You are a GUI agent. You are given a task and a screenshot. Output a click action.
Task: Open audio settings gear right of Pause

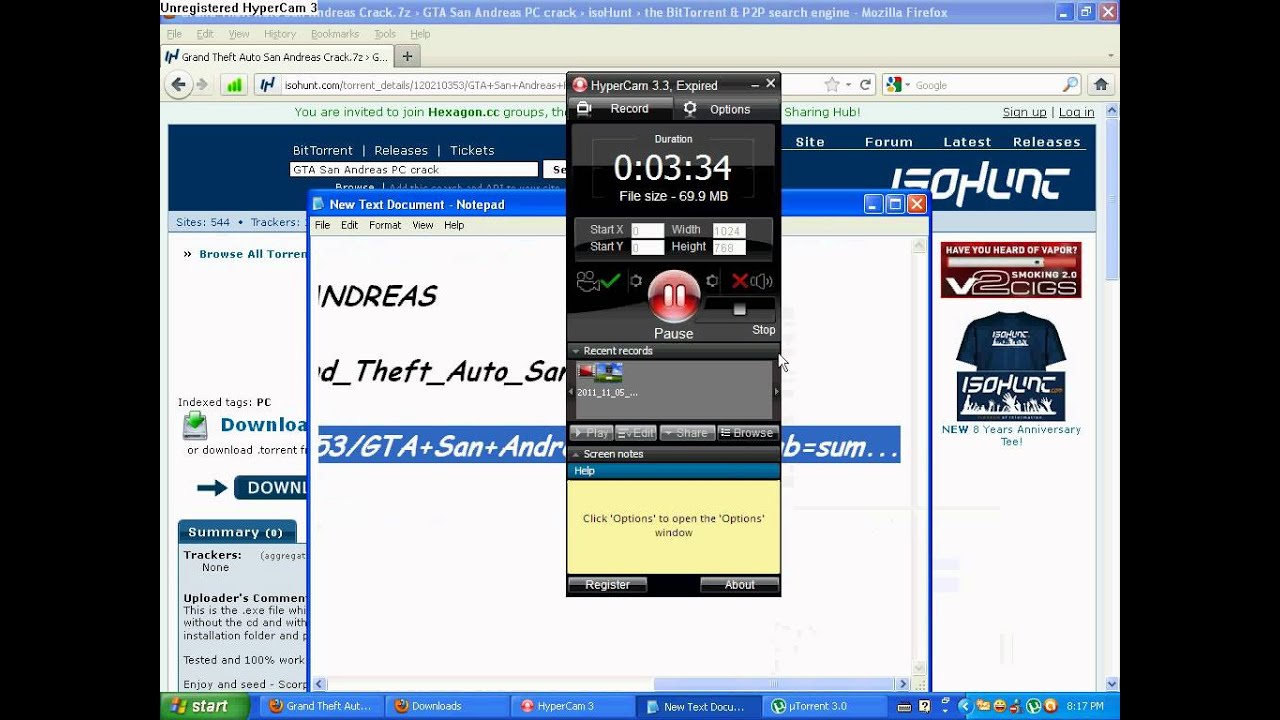tap(712, 282)
